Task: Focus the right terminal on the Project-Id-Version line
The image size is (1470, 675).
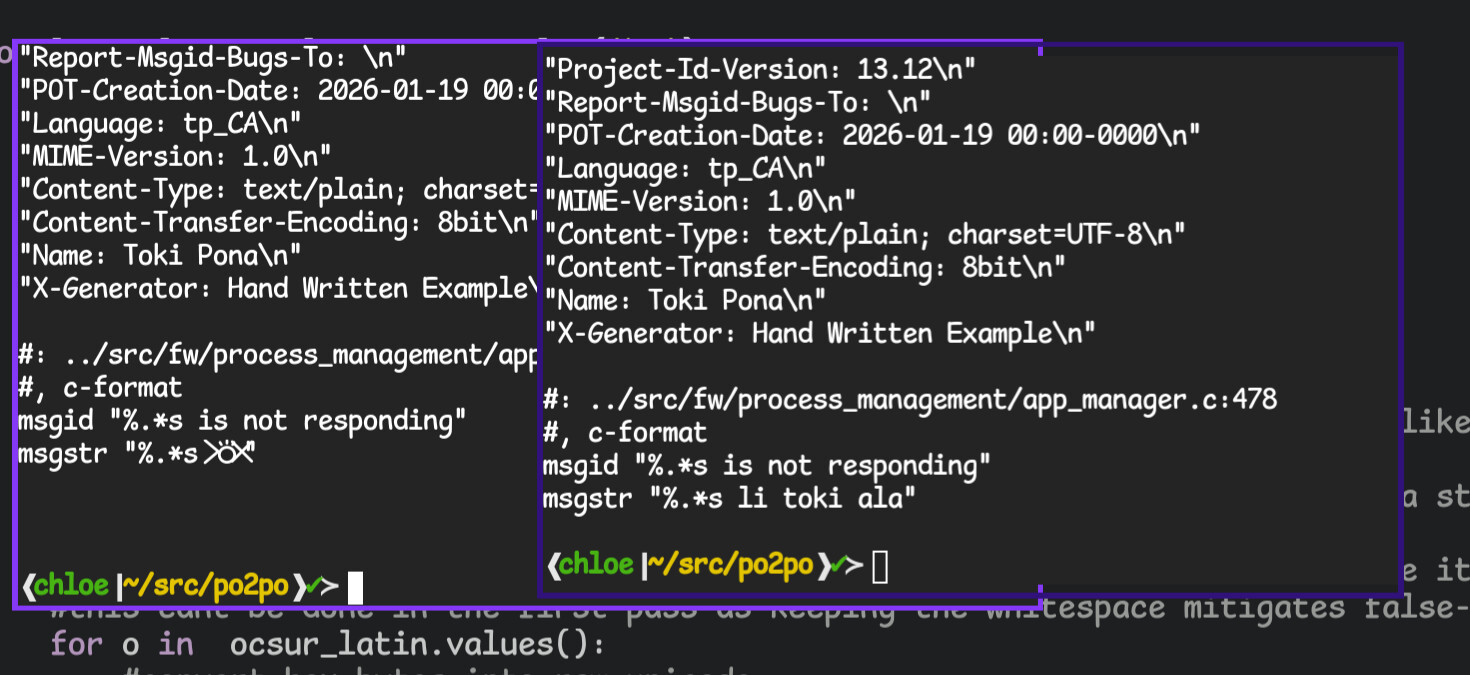Action: [759, 69]
